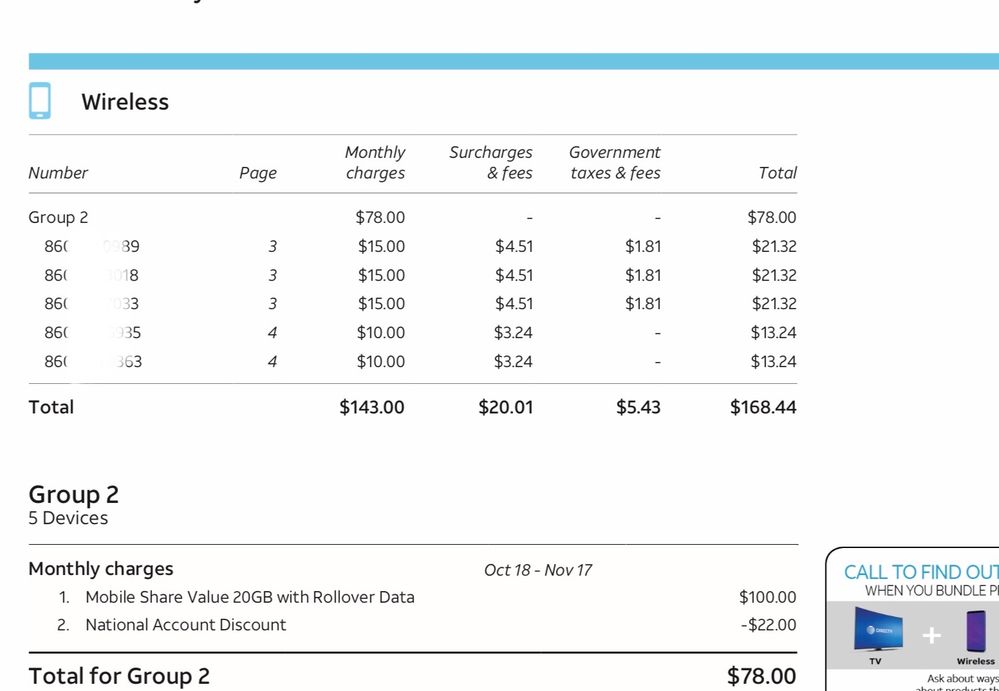Click the Monthly charges column header
This screenshot has height=691, width=999.
click(x=375, y=162)
